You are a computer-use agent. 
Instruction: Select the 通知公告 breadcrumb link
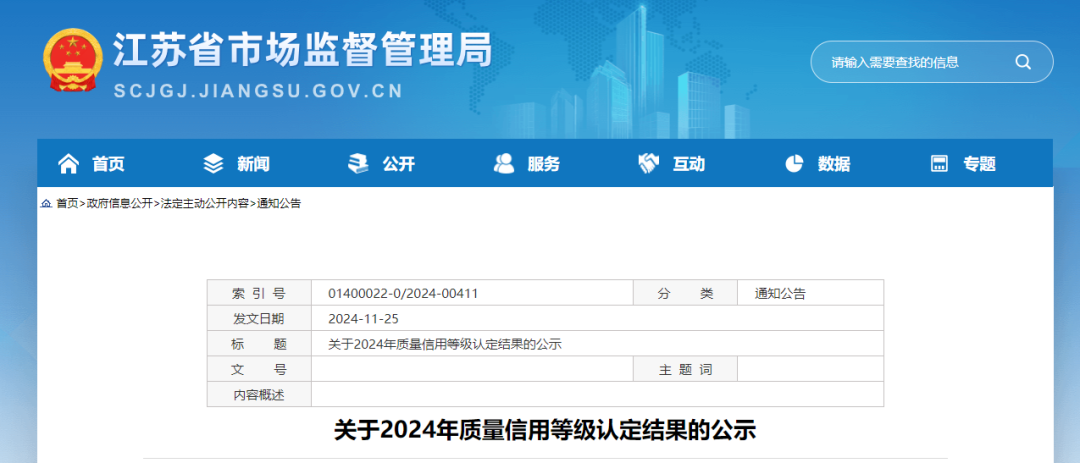[279, 203]
